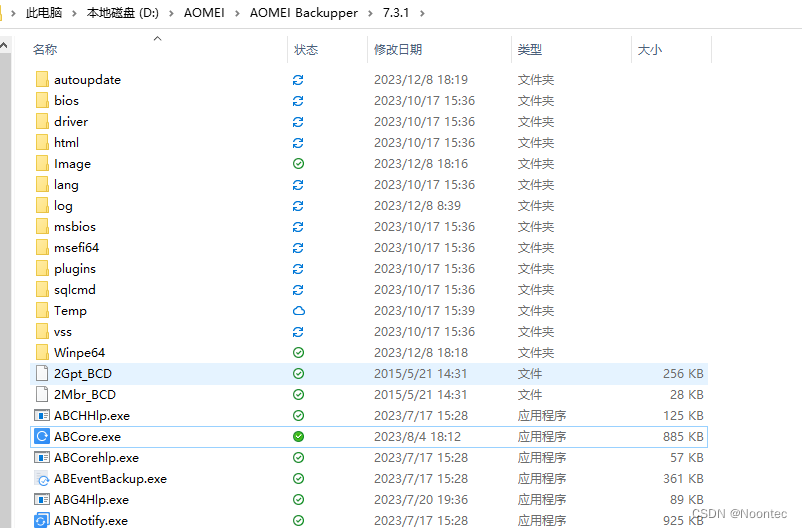
Task: Click the synced checkmark icon for Image
Action: tap(299, 164)
